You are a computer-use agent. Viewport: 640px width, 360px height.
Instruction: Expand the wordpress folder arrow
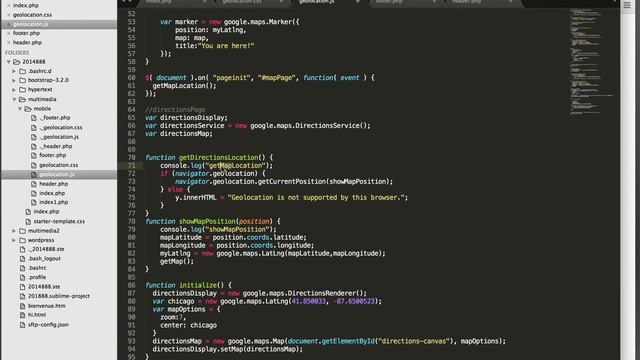(14, 240)
